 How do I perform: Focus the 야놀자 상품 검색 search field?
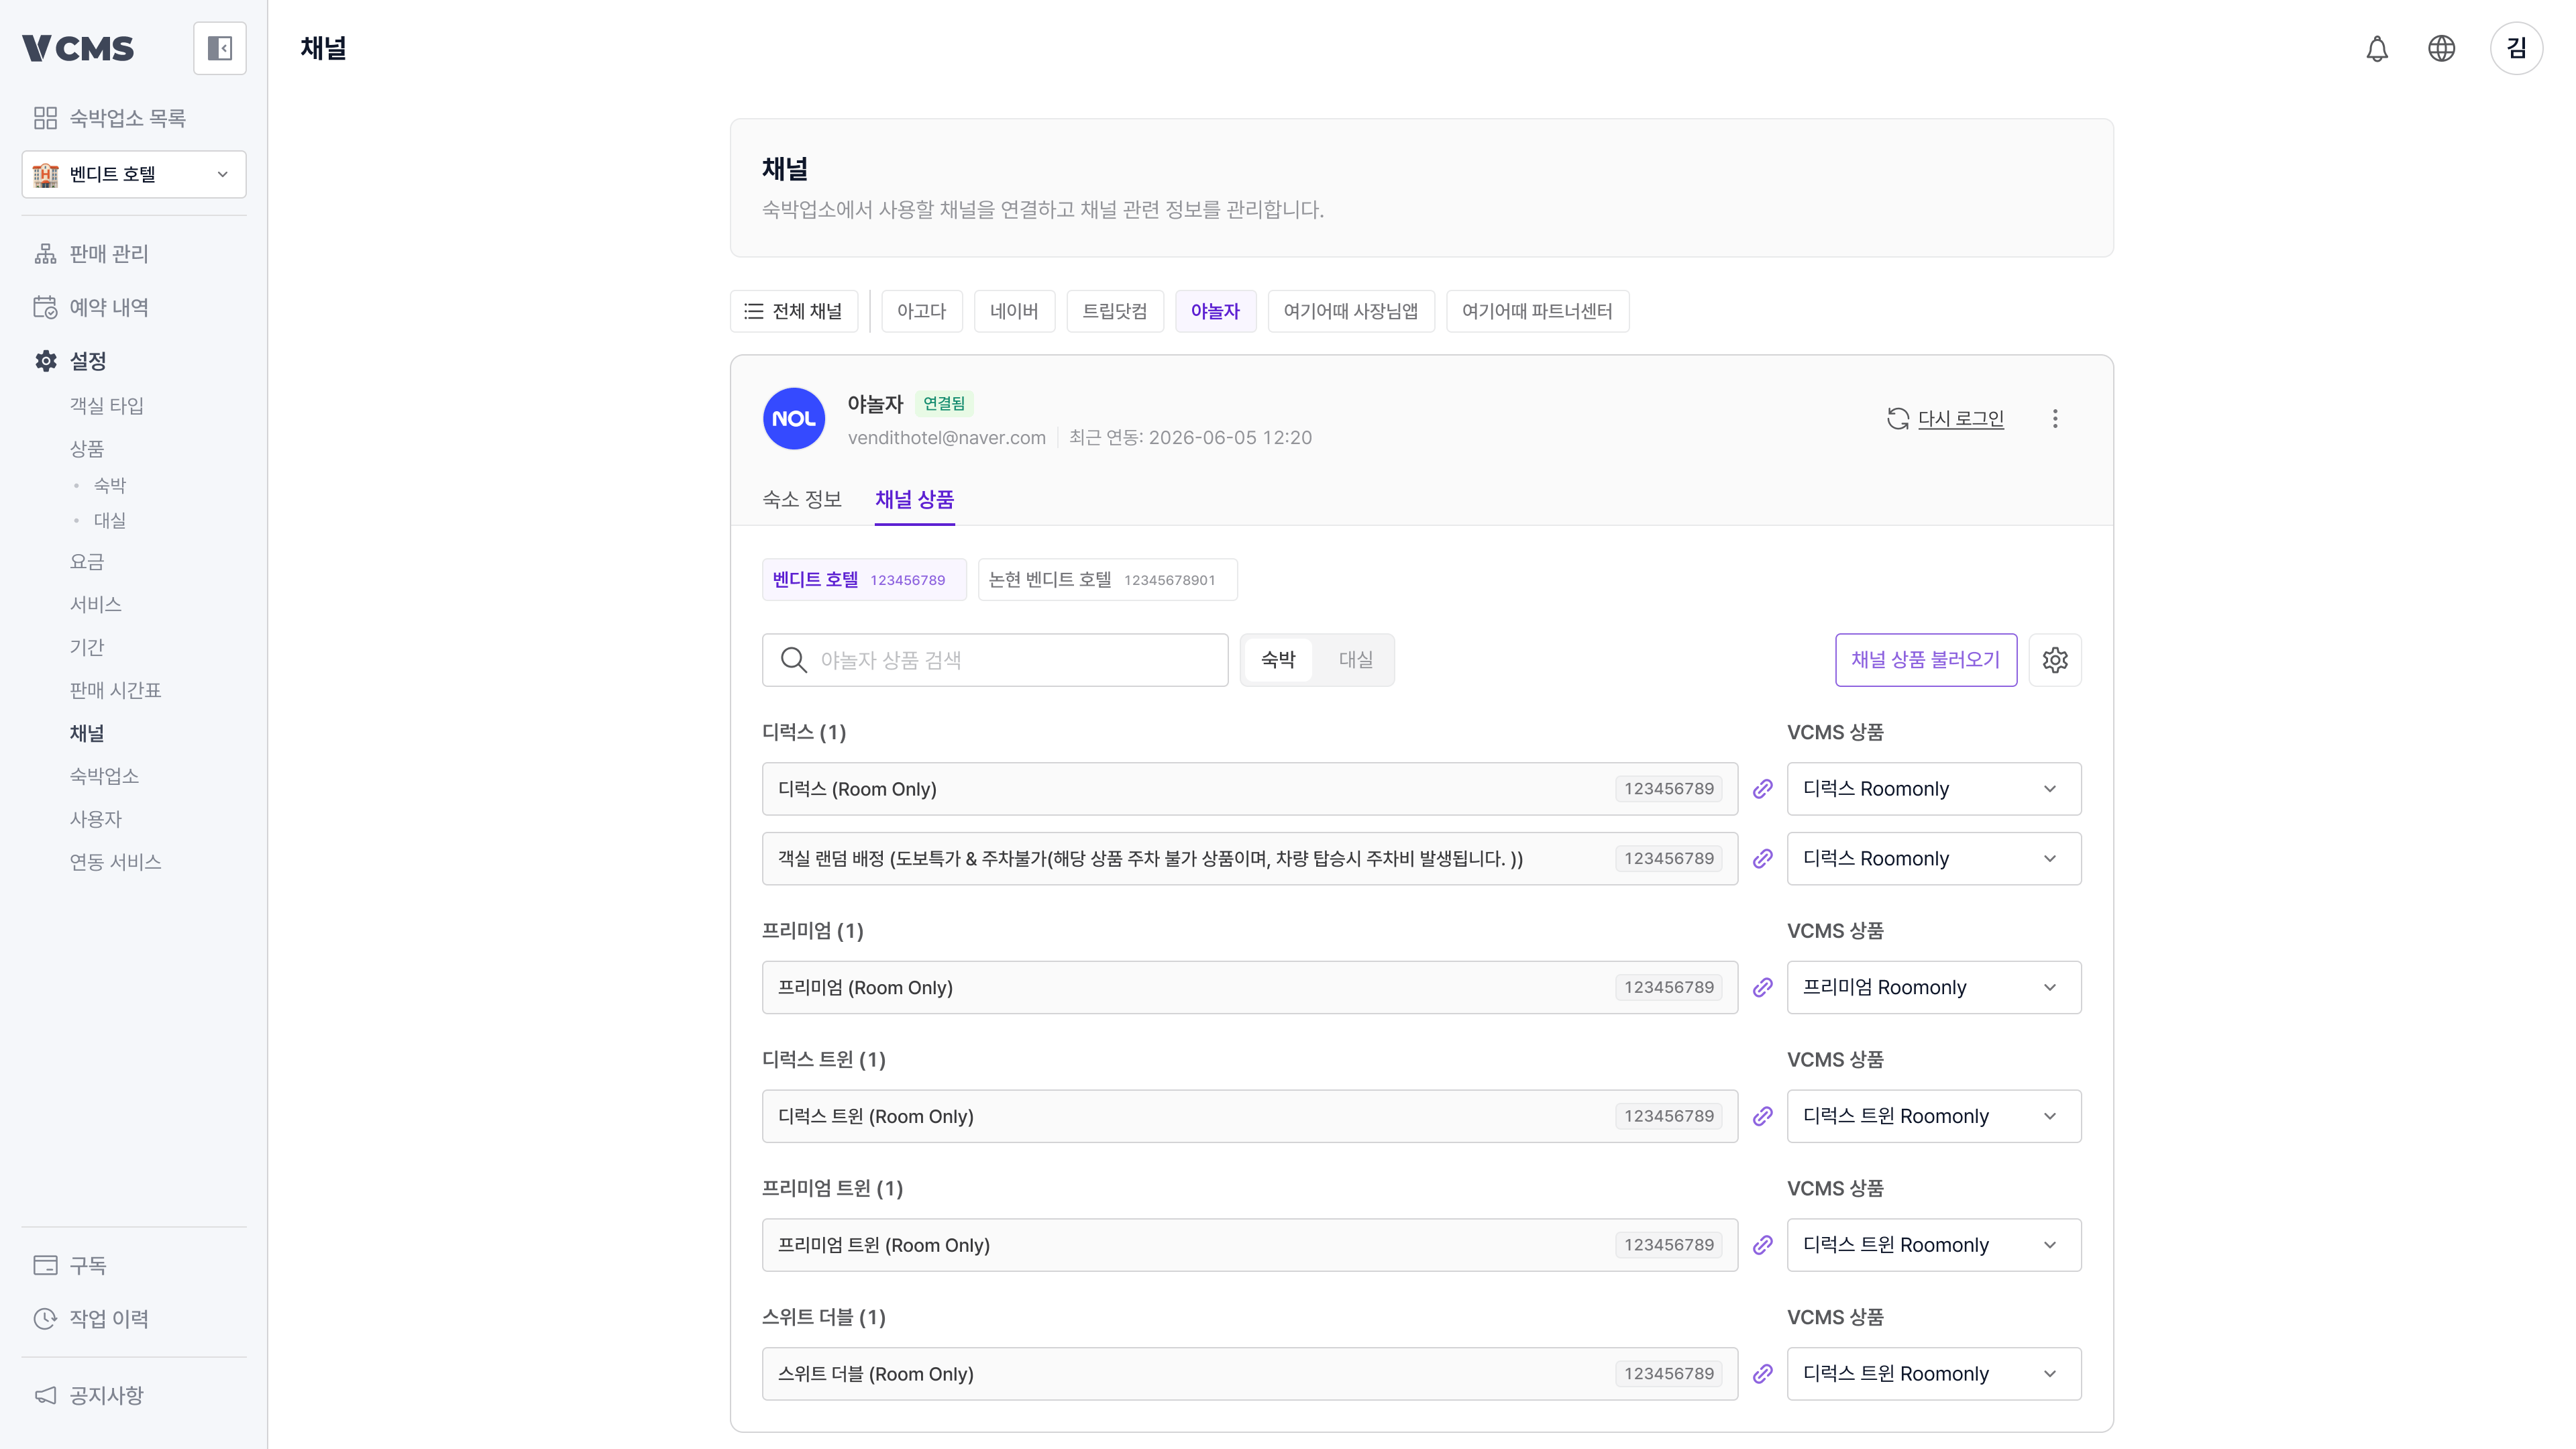pyautogui.click(x=995, y=660)
